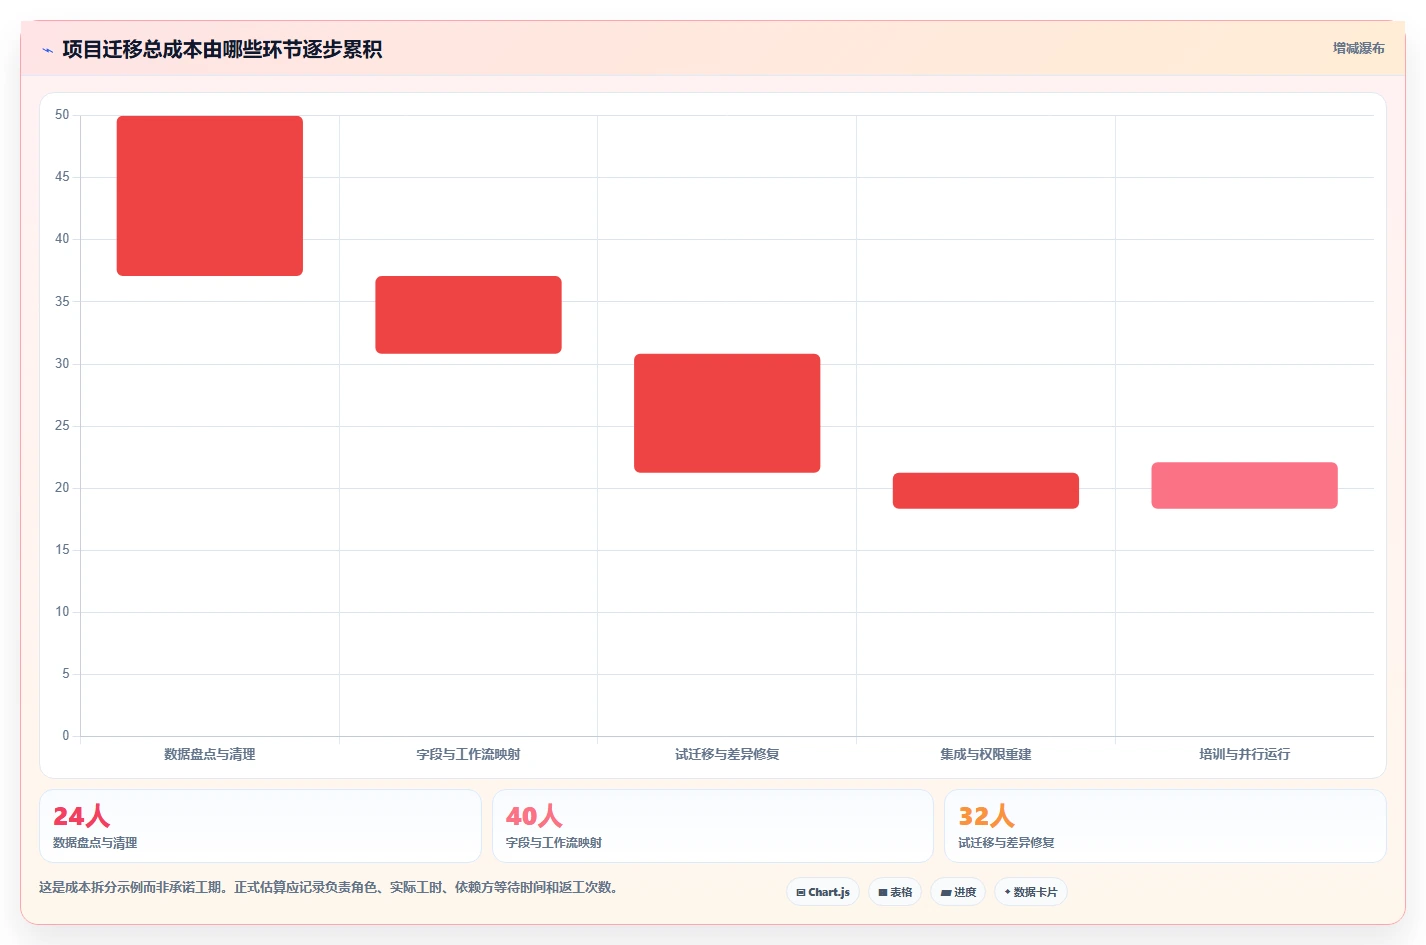Open the 24人 data card
The image size is (1426, 945).
(x=260, y=826)
